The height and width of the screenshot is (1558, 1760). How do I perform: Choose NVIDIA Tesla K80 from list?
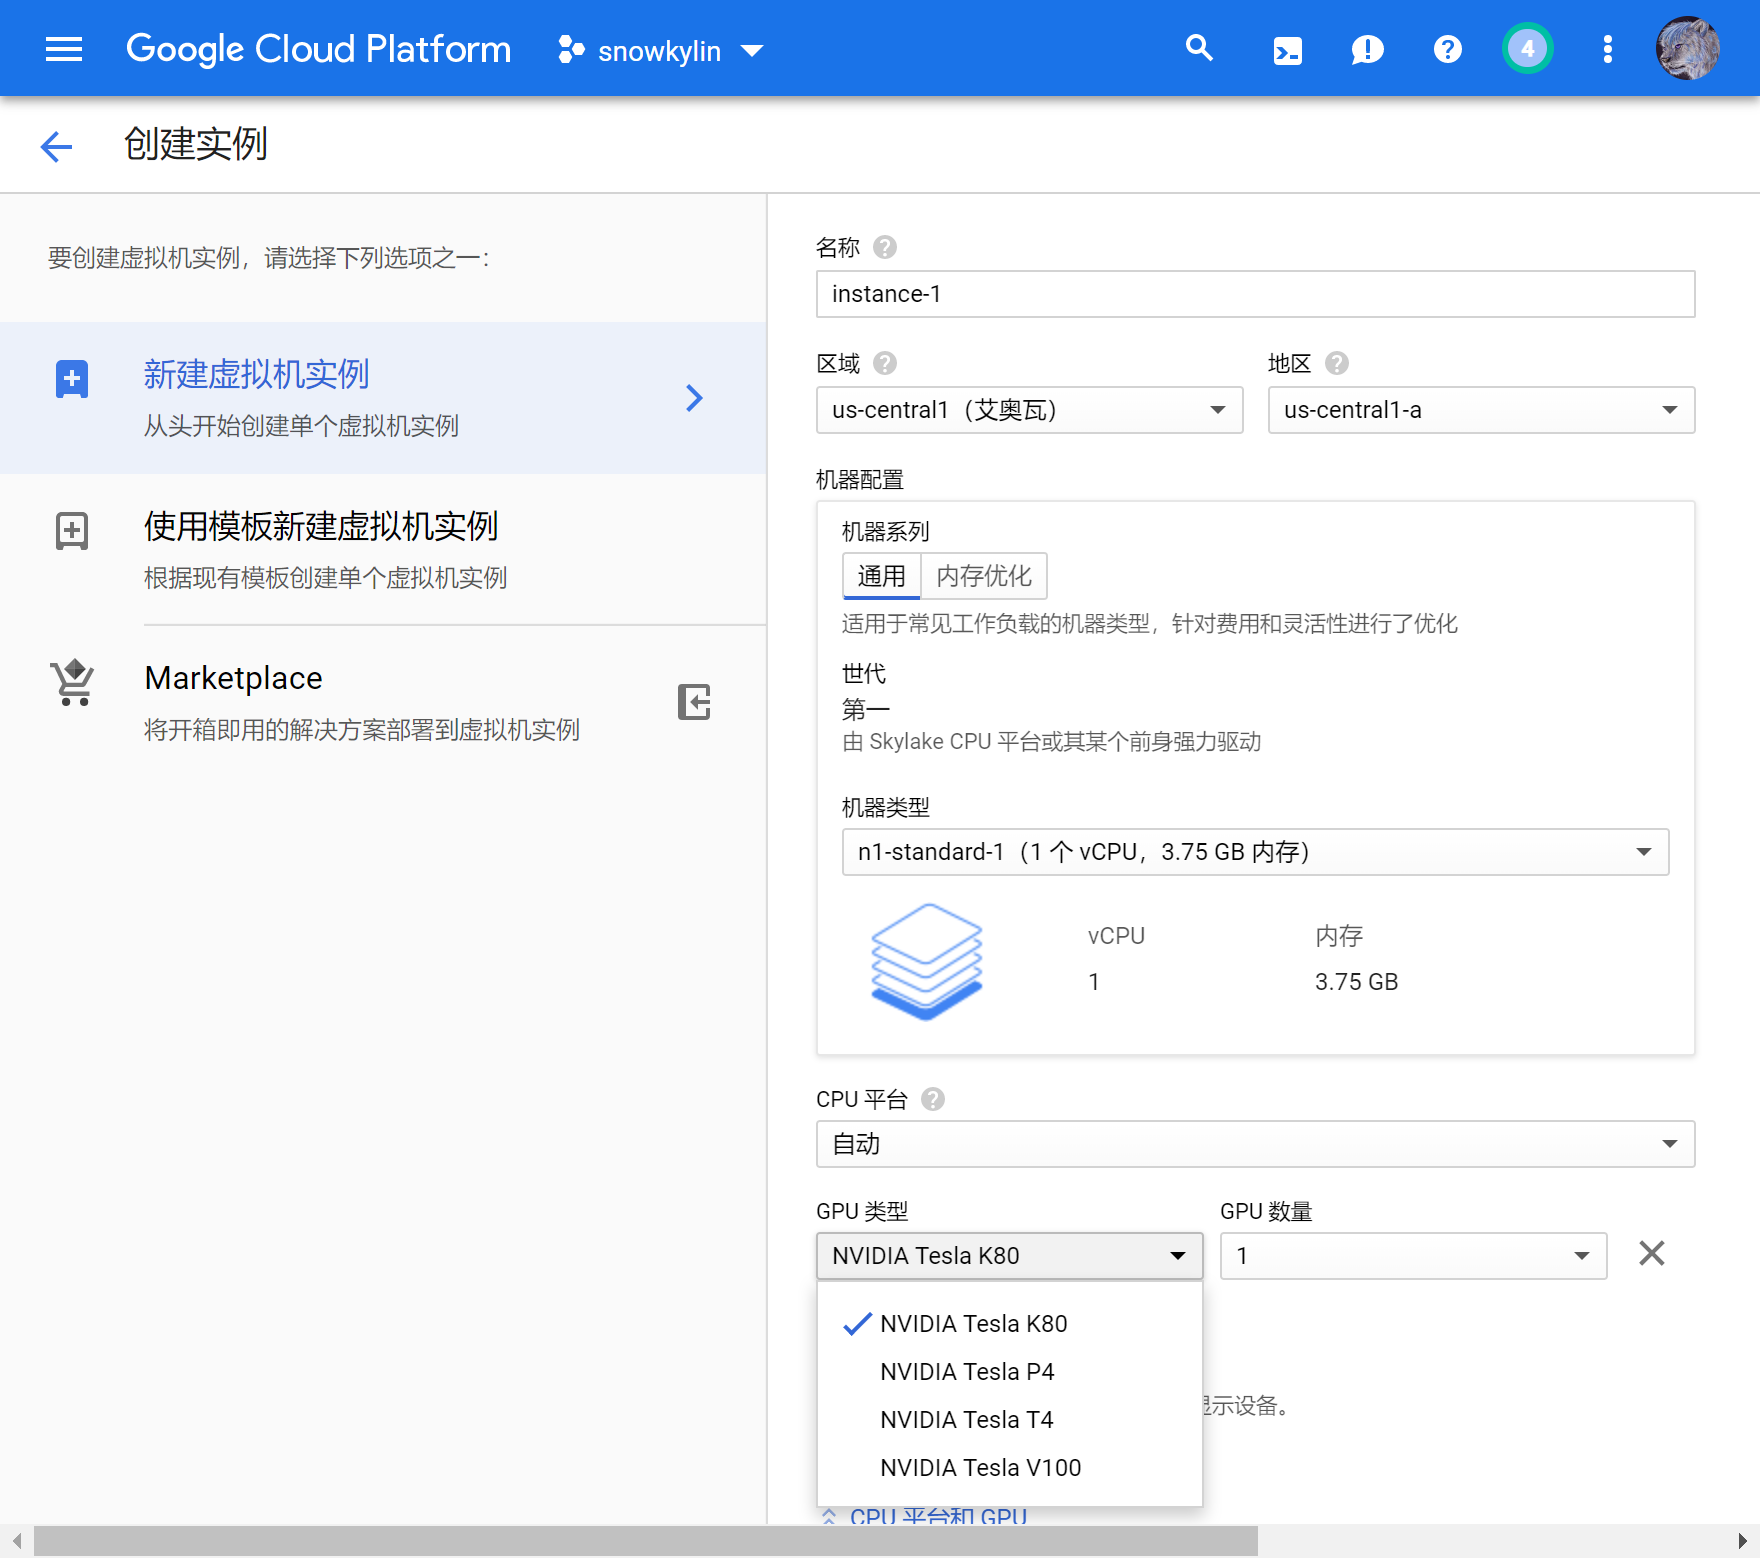click(x=1009, y=1324)
